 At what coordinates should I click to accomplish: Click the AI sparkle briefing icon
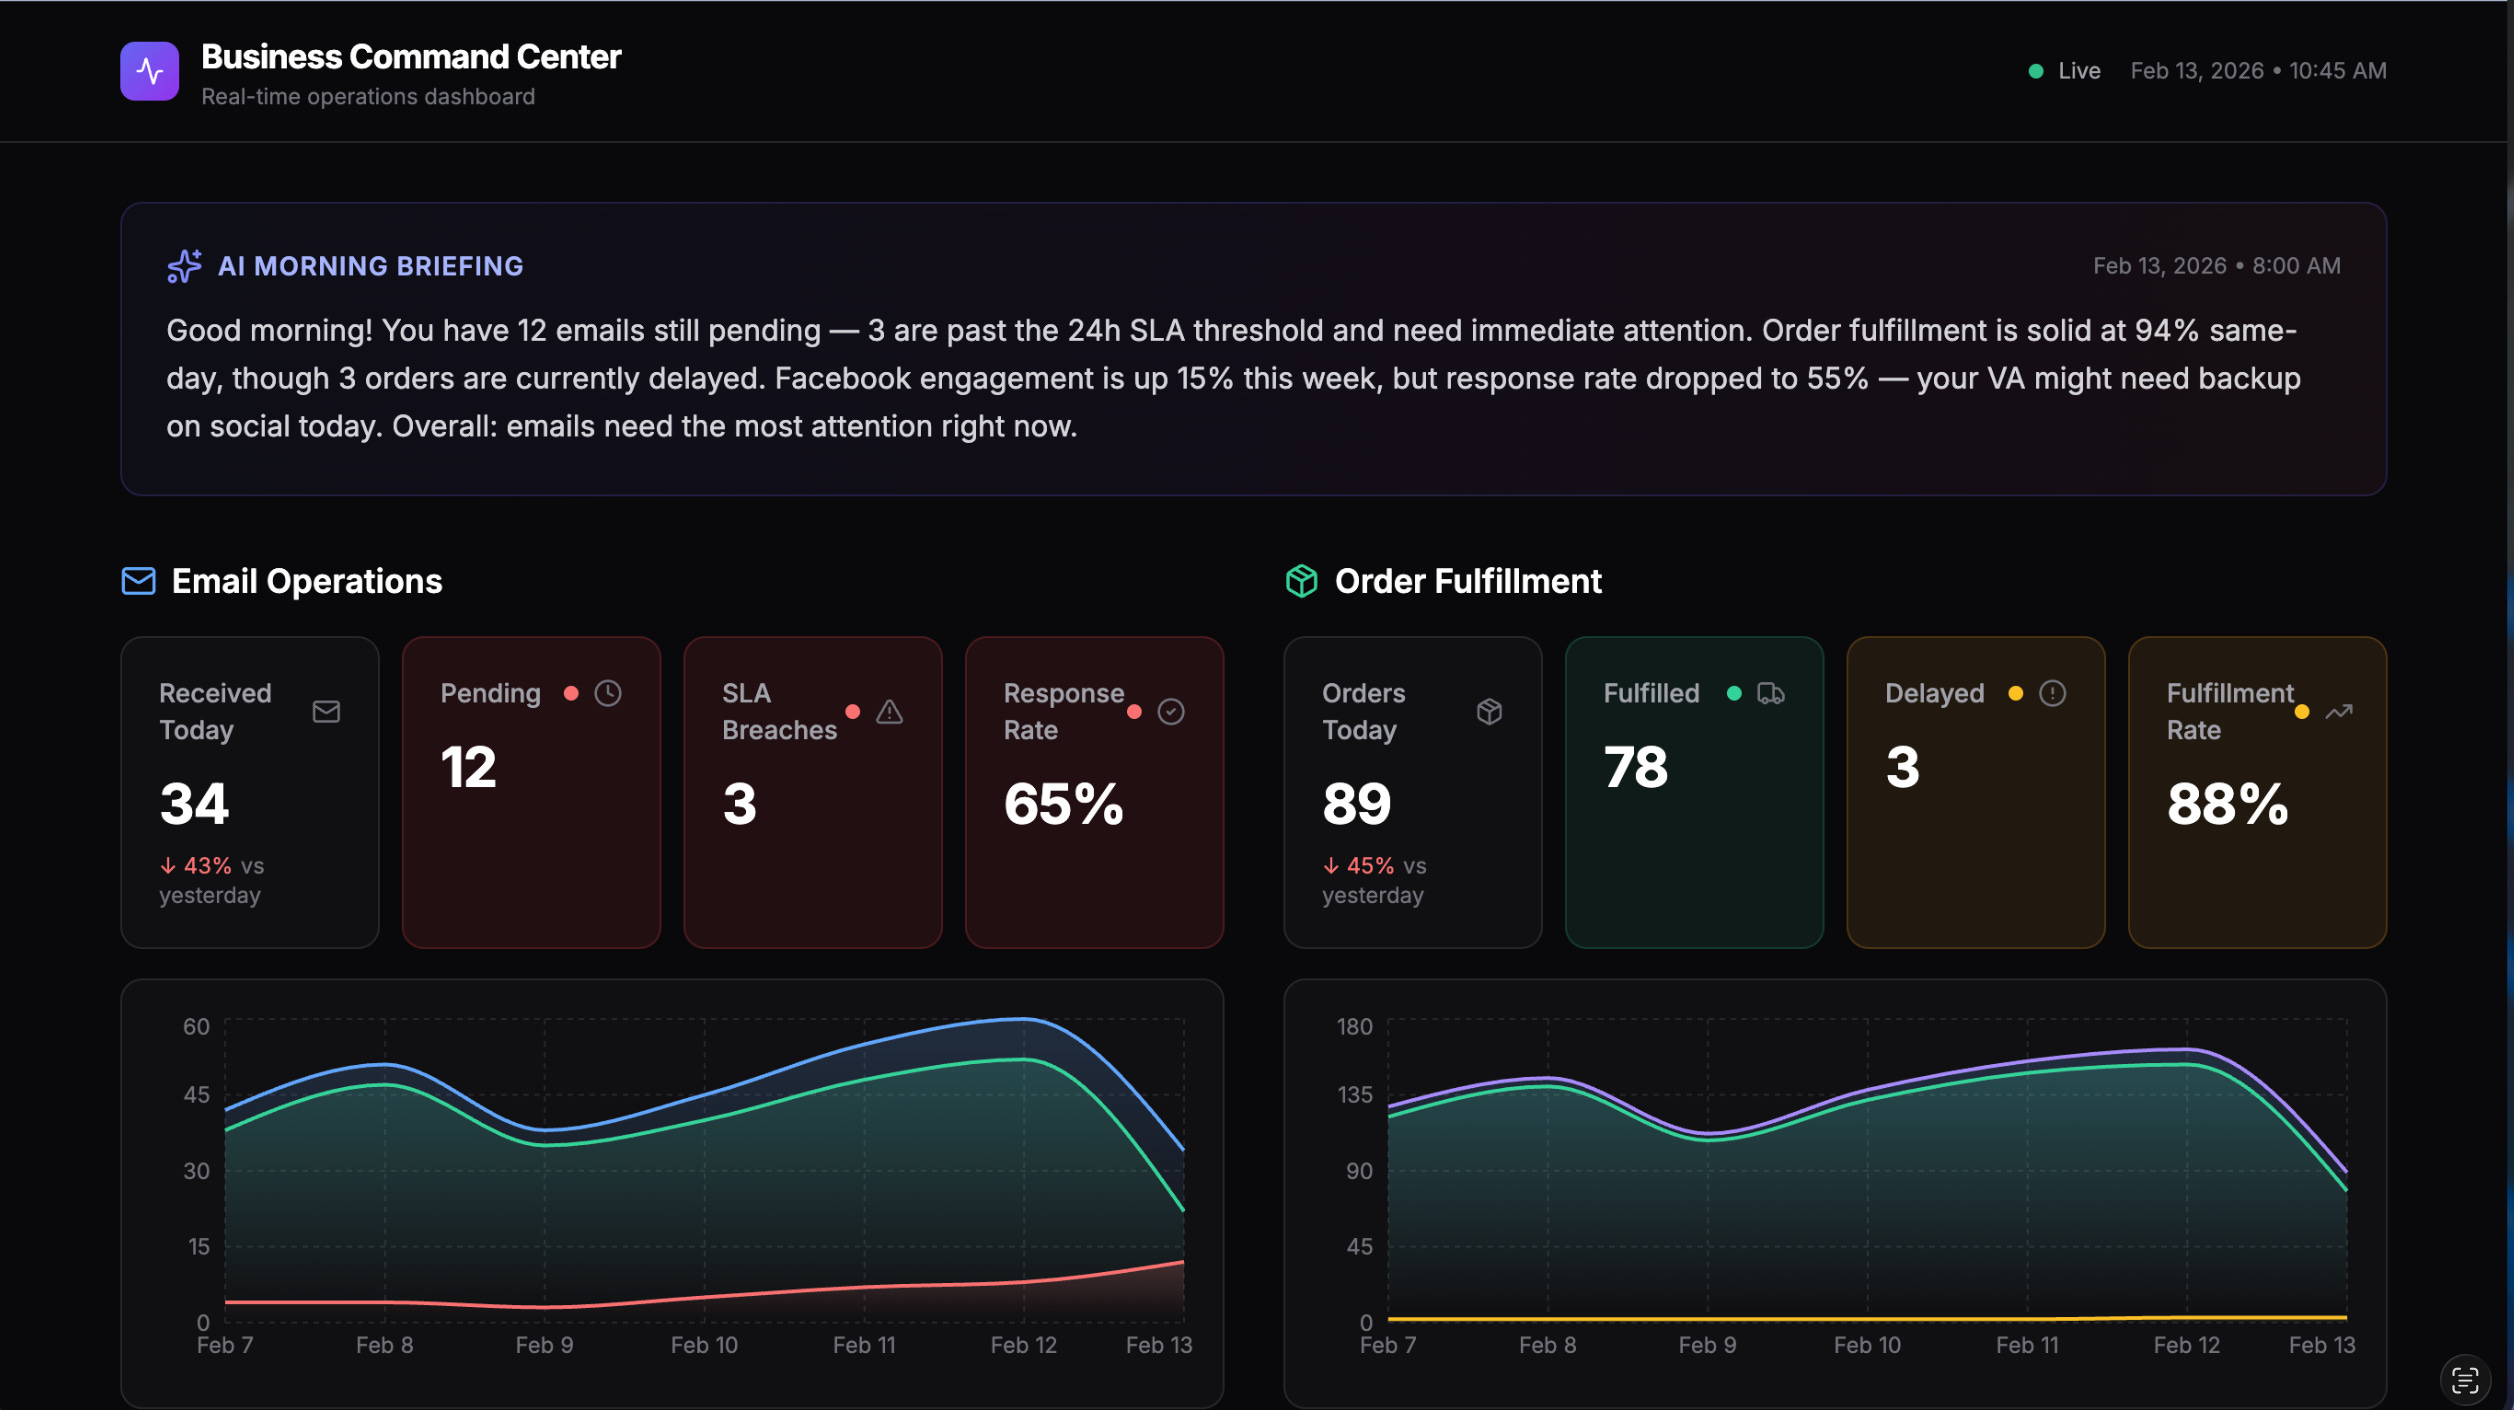point(184,266)
